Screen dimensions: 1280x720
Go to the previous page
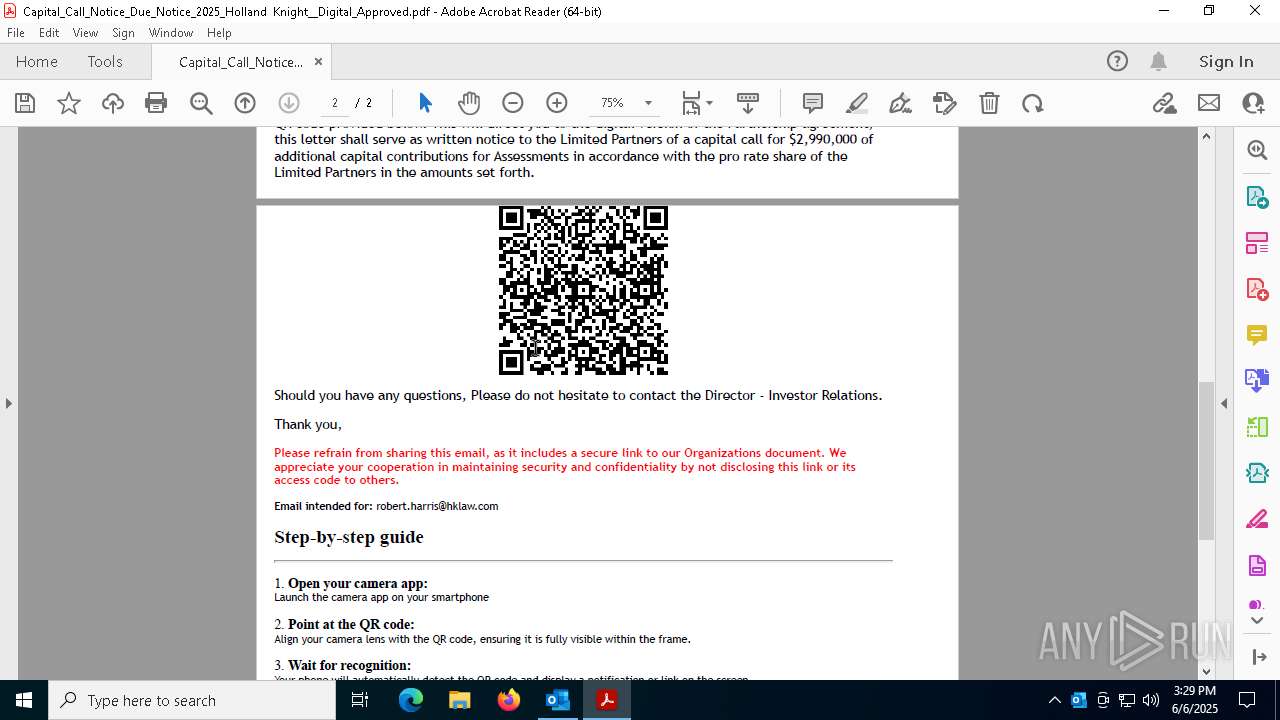(x=245, y=103)
